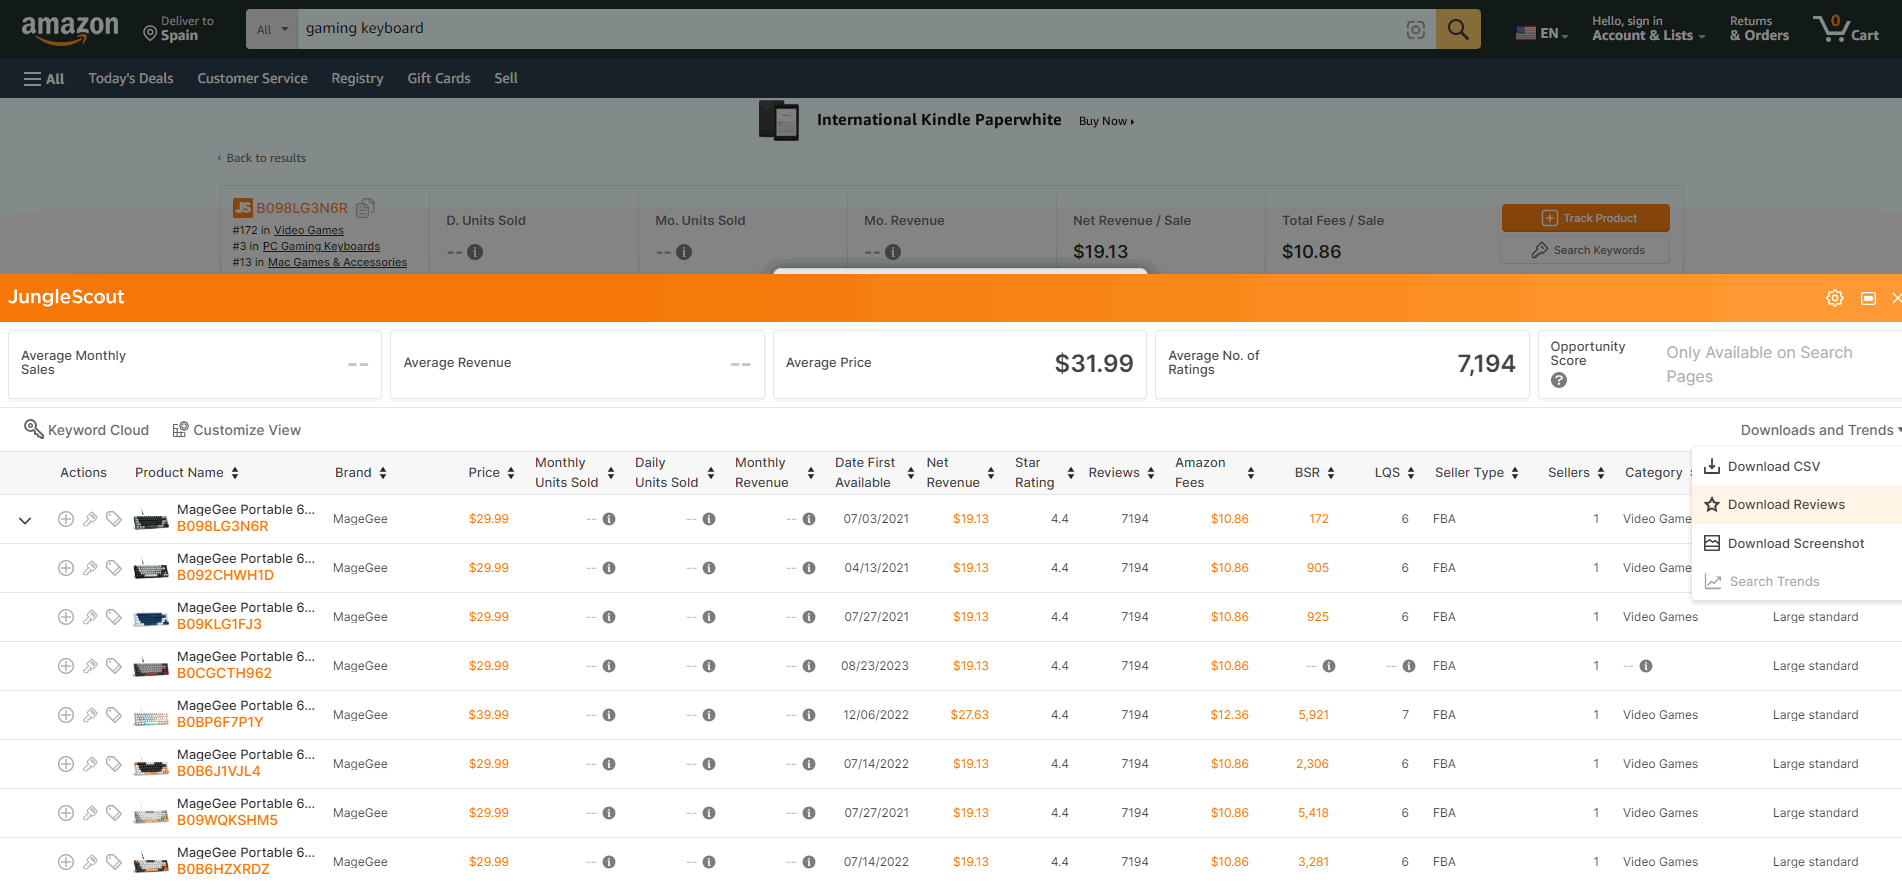Screen dimensions: 1902x886
Task: Select Download CSV menu item
Action: [x=1796, y=466]
